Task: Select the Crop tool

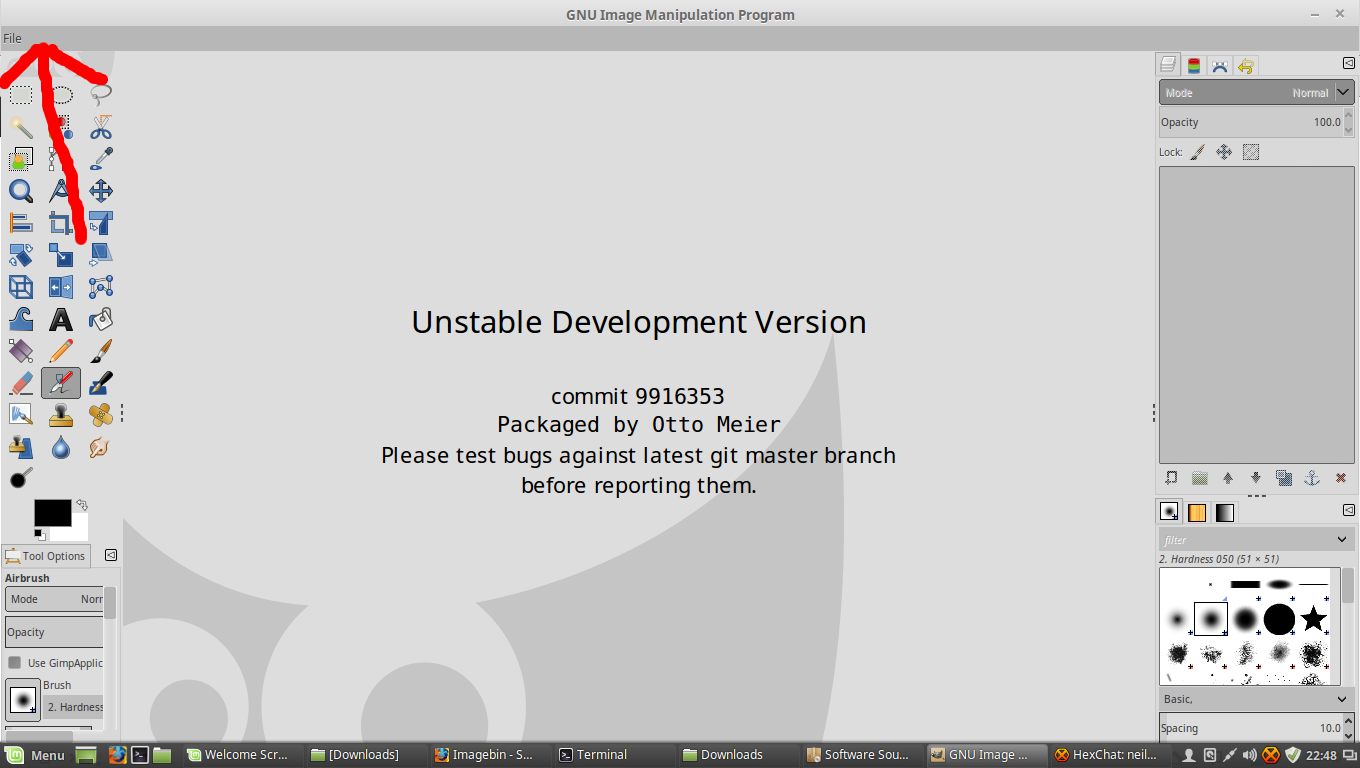Action: [x=61, y=223]
